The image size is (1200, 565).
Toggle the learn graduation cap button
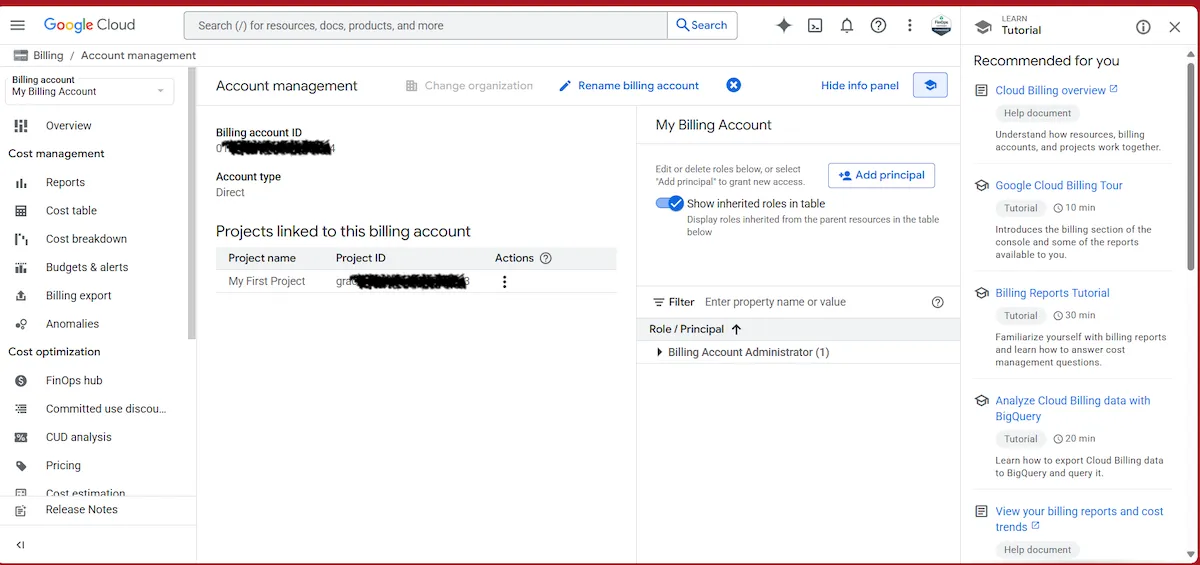(930, 85)
